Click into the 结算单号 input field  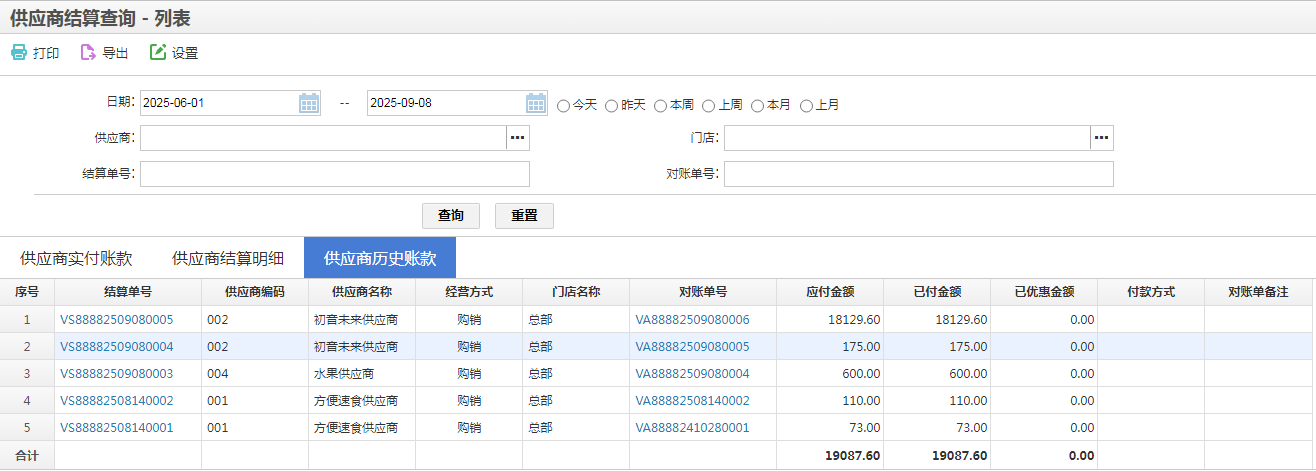point(335,174)
